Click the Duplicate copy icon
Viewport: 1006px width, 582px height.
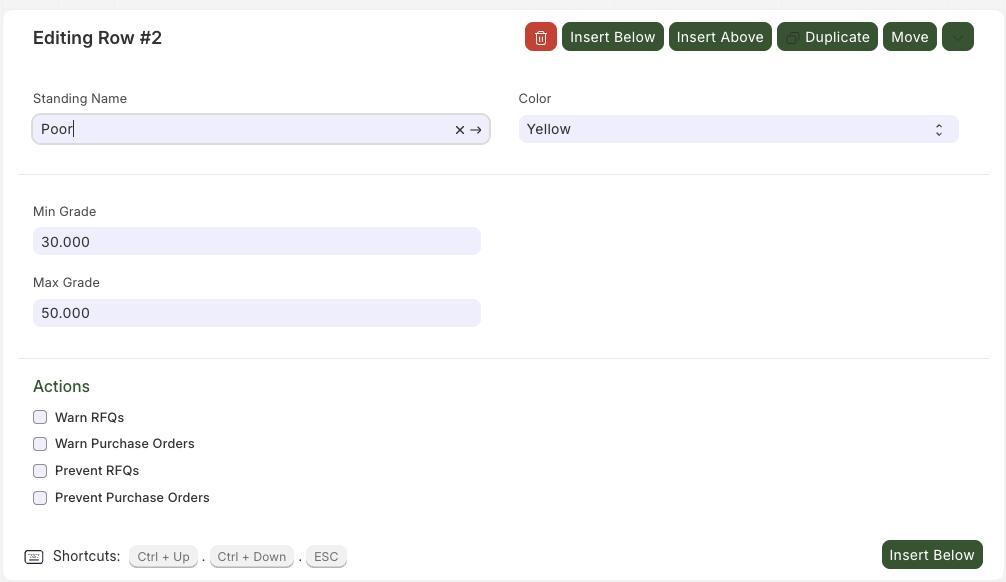point(792,38)
